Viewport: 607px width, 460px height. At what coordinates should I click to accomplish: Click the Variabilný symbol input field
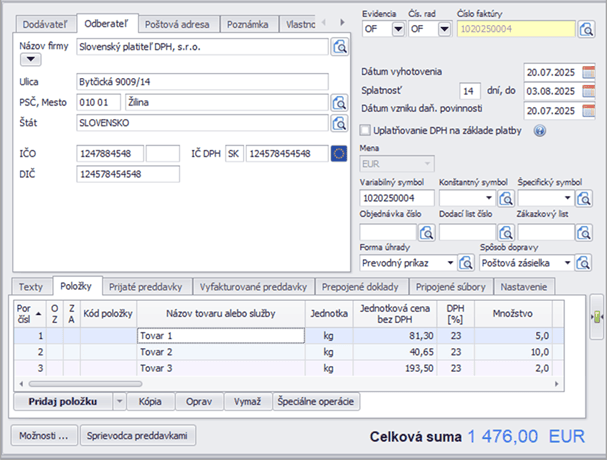396,198
